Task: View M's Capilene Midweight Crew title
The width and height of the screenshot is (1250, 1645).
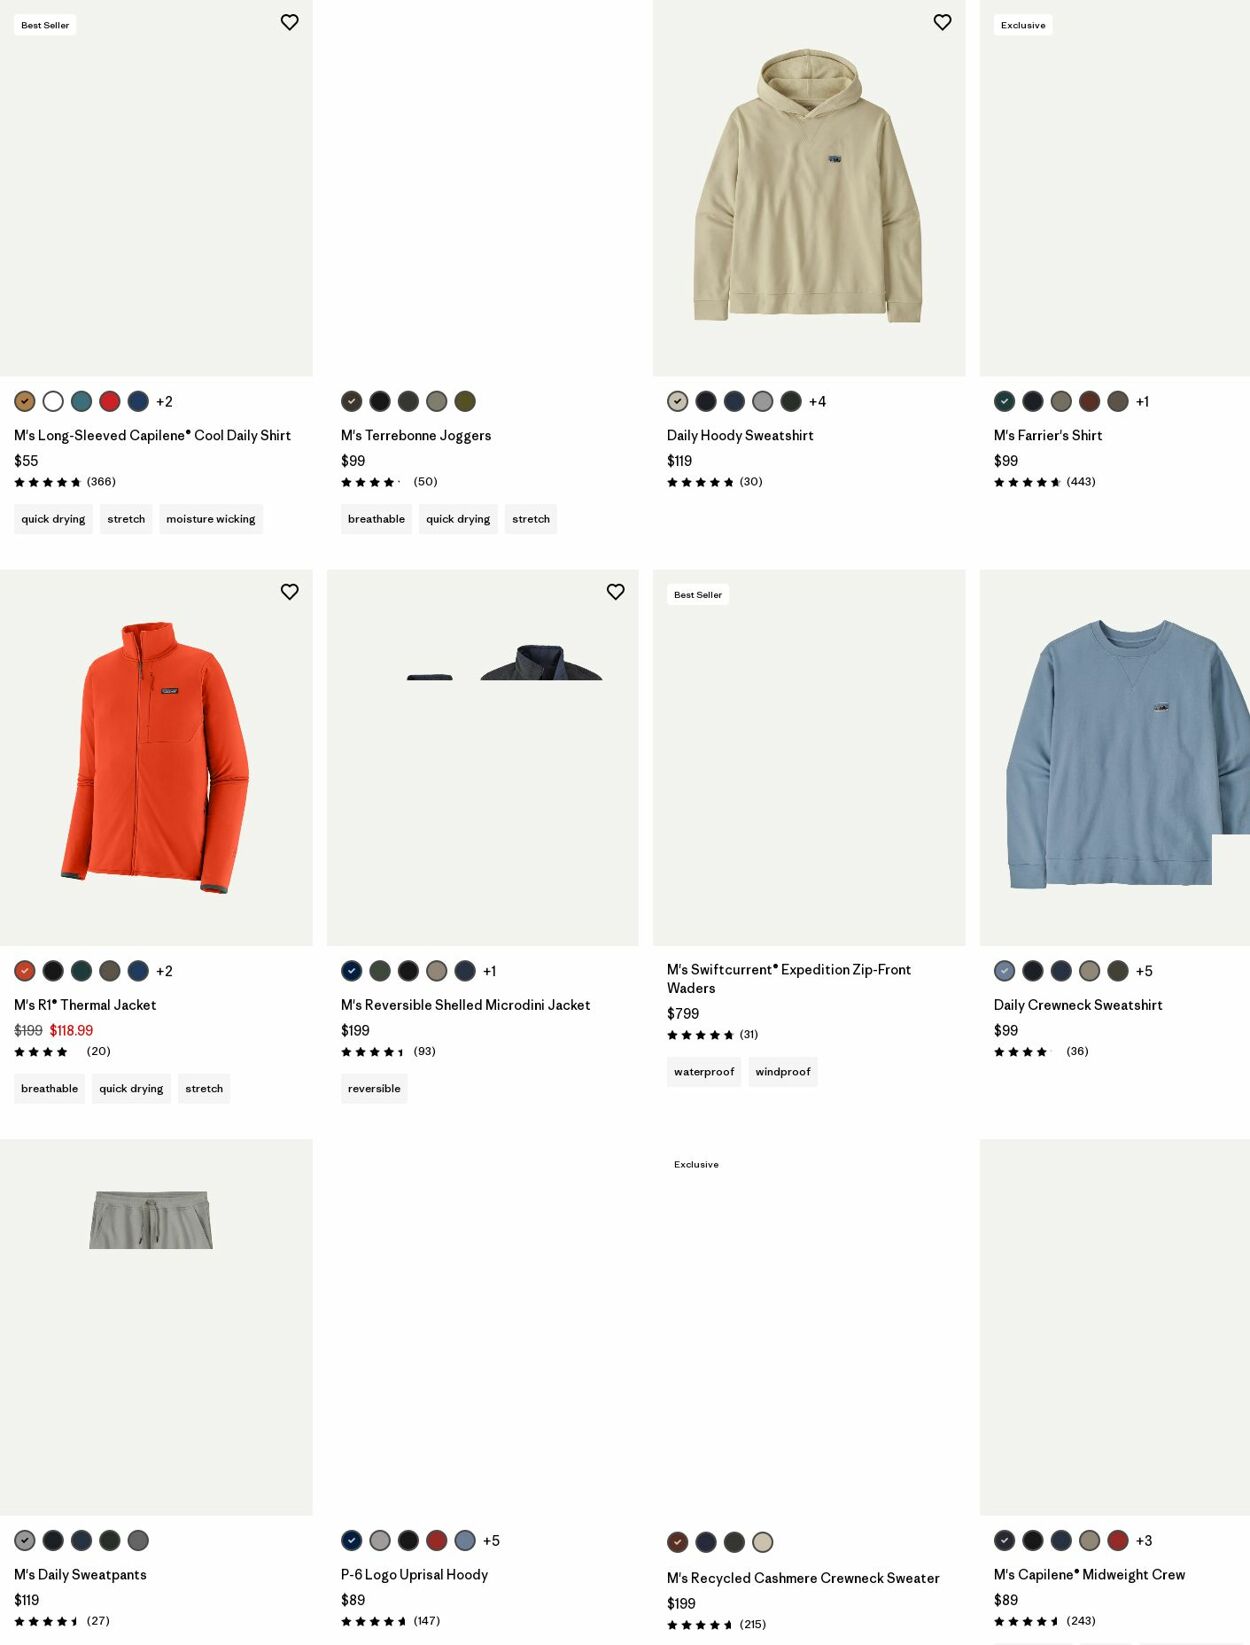Action: coord(1089,1575)
